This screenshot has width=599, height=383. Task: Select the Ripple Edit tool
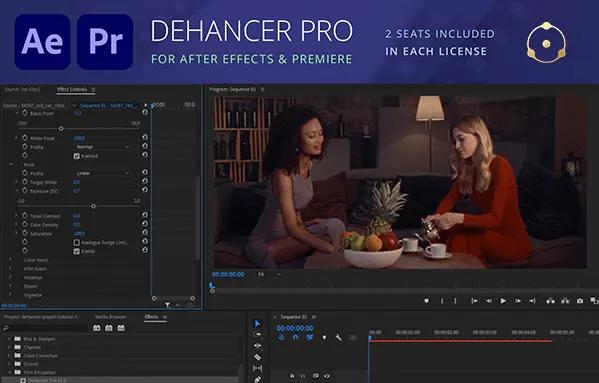pos(257,346)
